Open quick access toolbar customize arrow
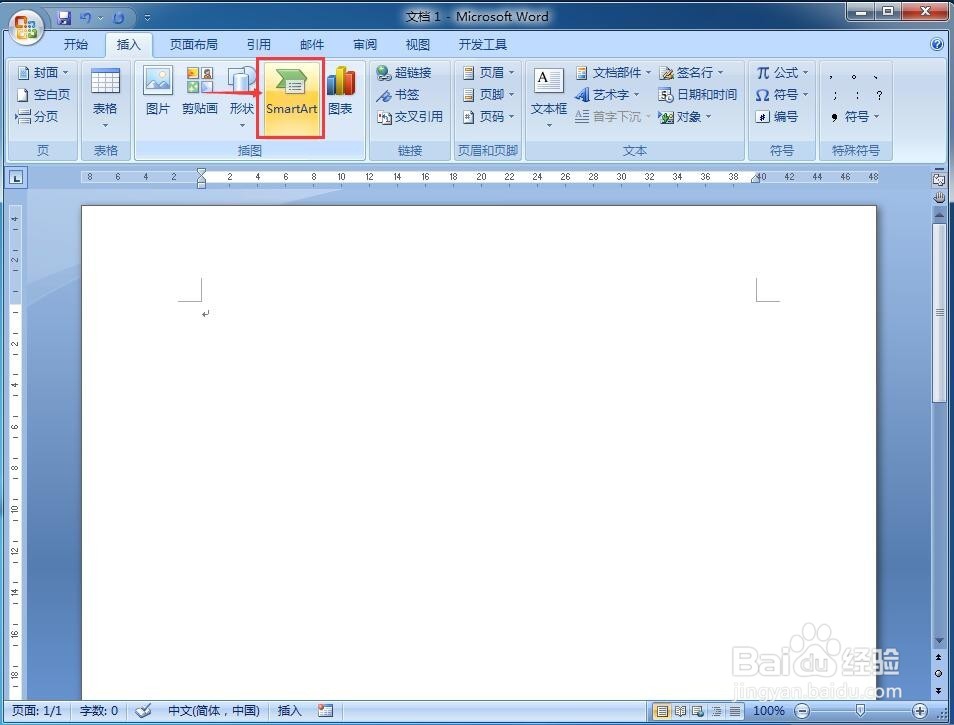Screen dimensions: 954x725 [147, 18]
